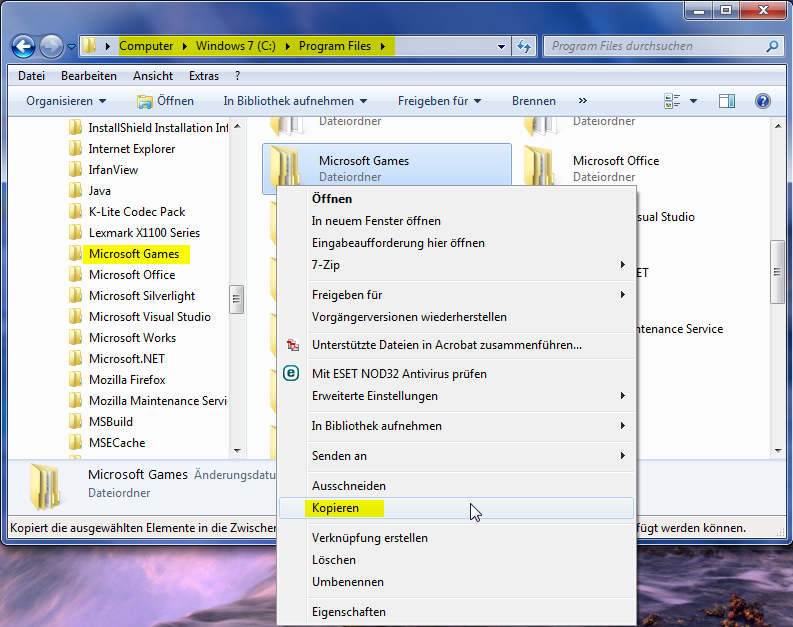The height and width of the screenshot is (627, 793).
Task: Select Microsoft Works folder in tree
Action: (x=133, y=338)
